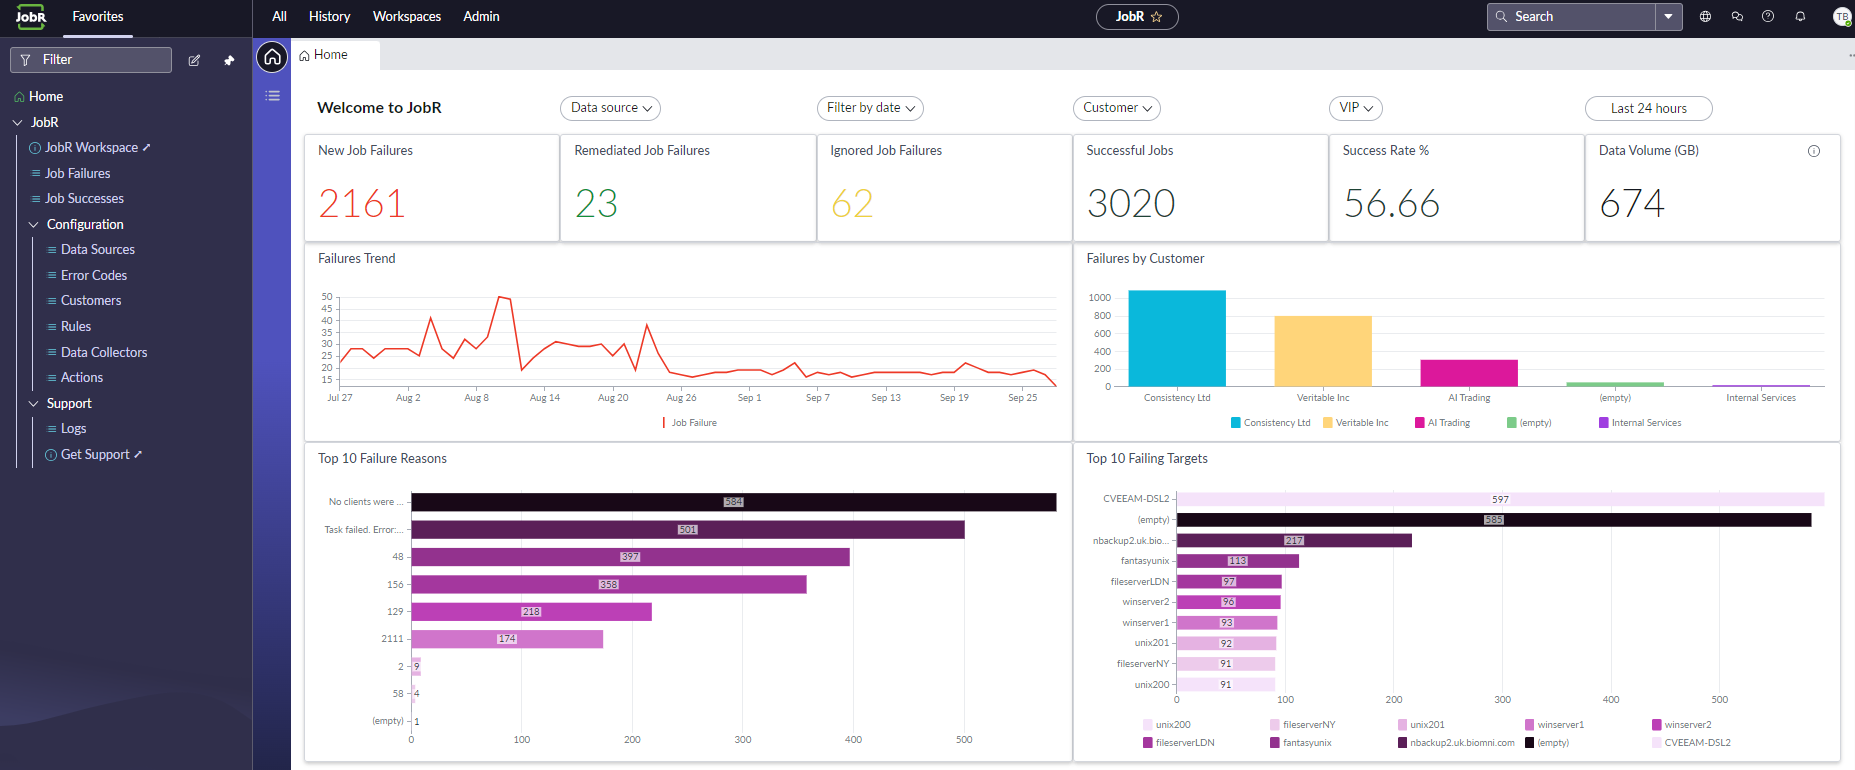Viewport: 1855px width, 770px height.
Task: Open the help question mark icon
Action: coord(1768,16)
